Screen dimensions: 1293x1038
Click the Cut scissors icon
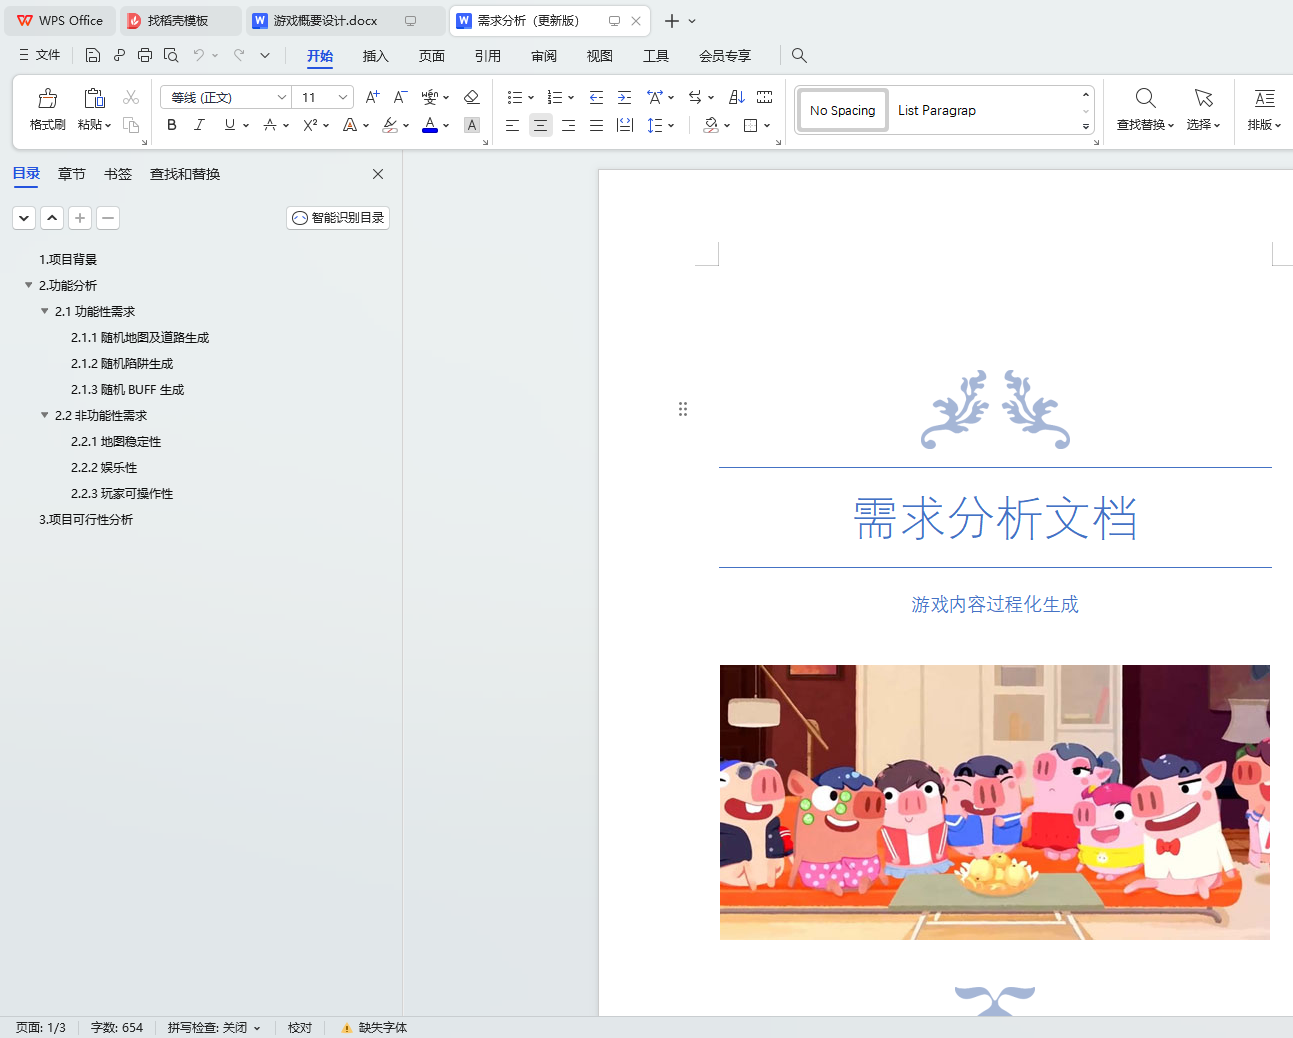click(x=131, y=97)
